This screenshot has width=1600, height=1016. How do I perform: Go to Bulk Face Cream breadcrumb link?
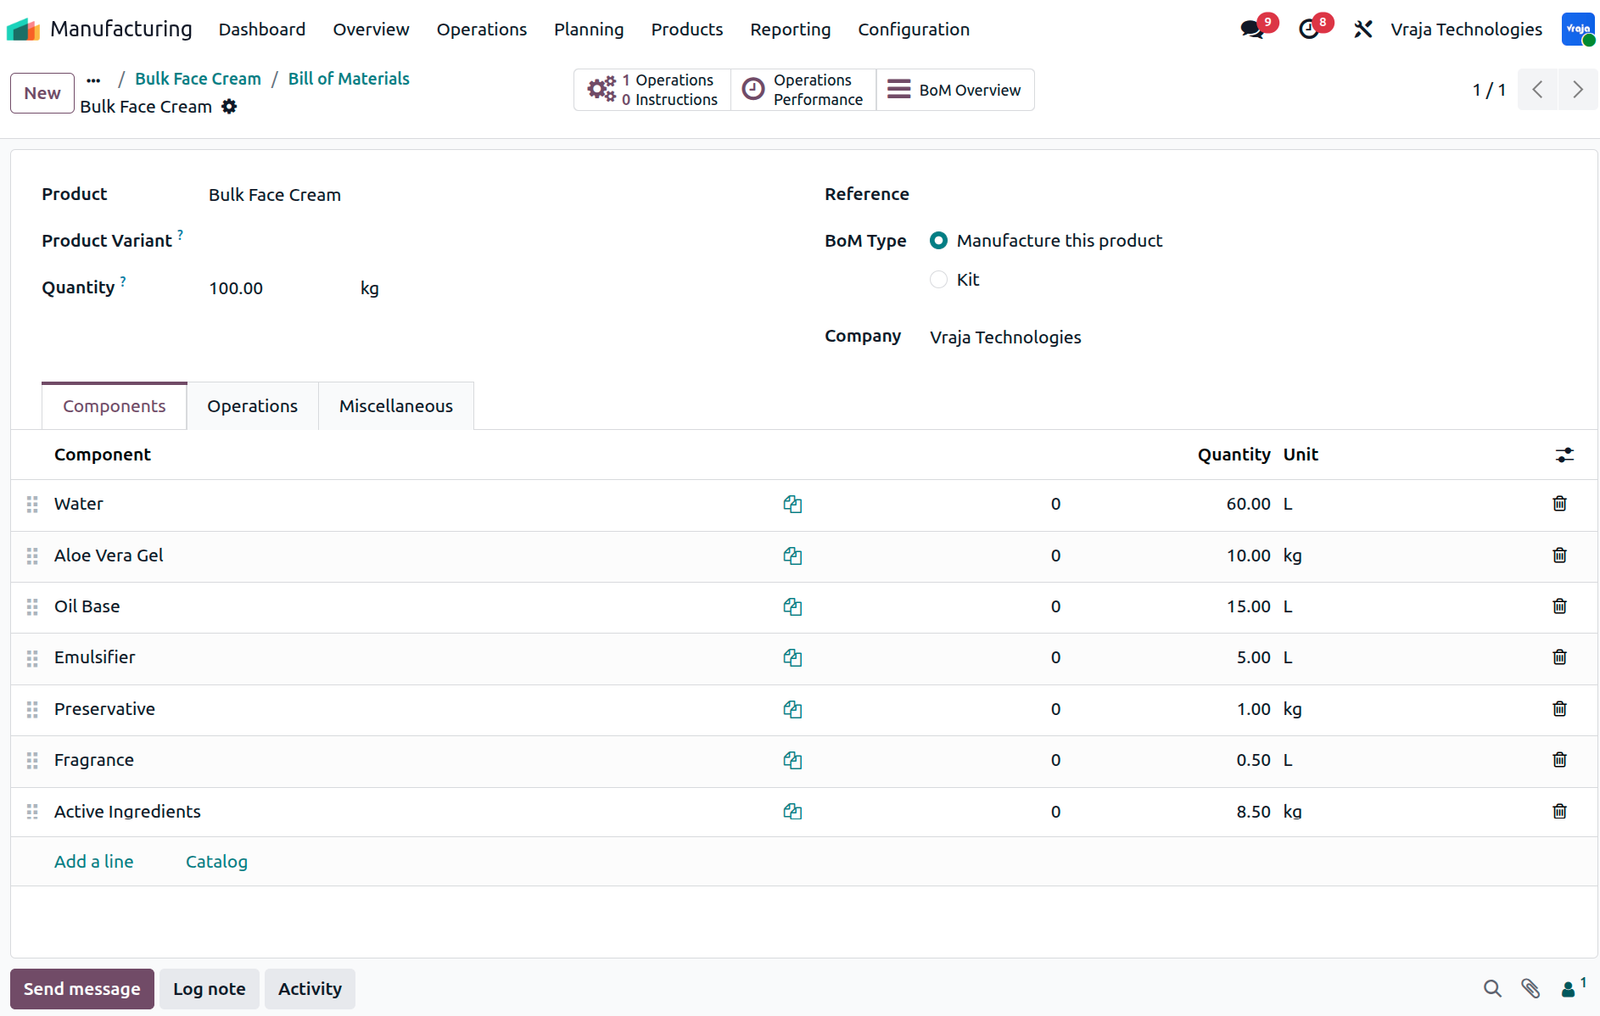pyautogui.click(x=198, y=79)
